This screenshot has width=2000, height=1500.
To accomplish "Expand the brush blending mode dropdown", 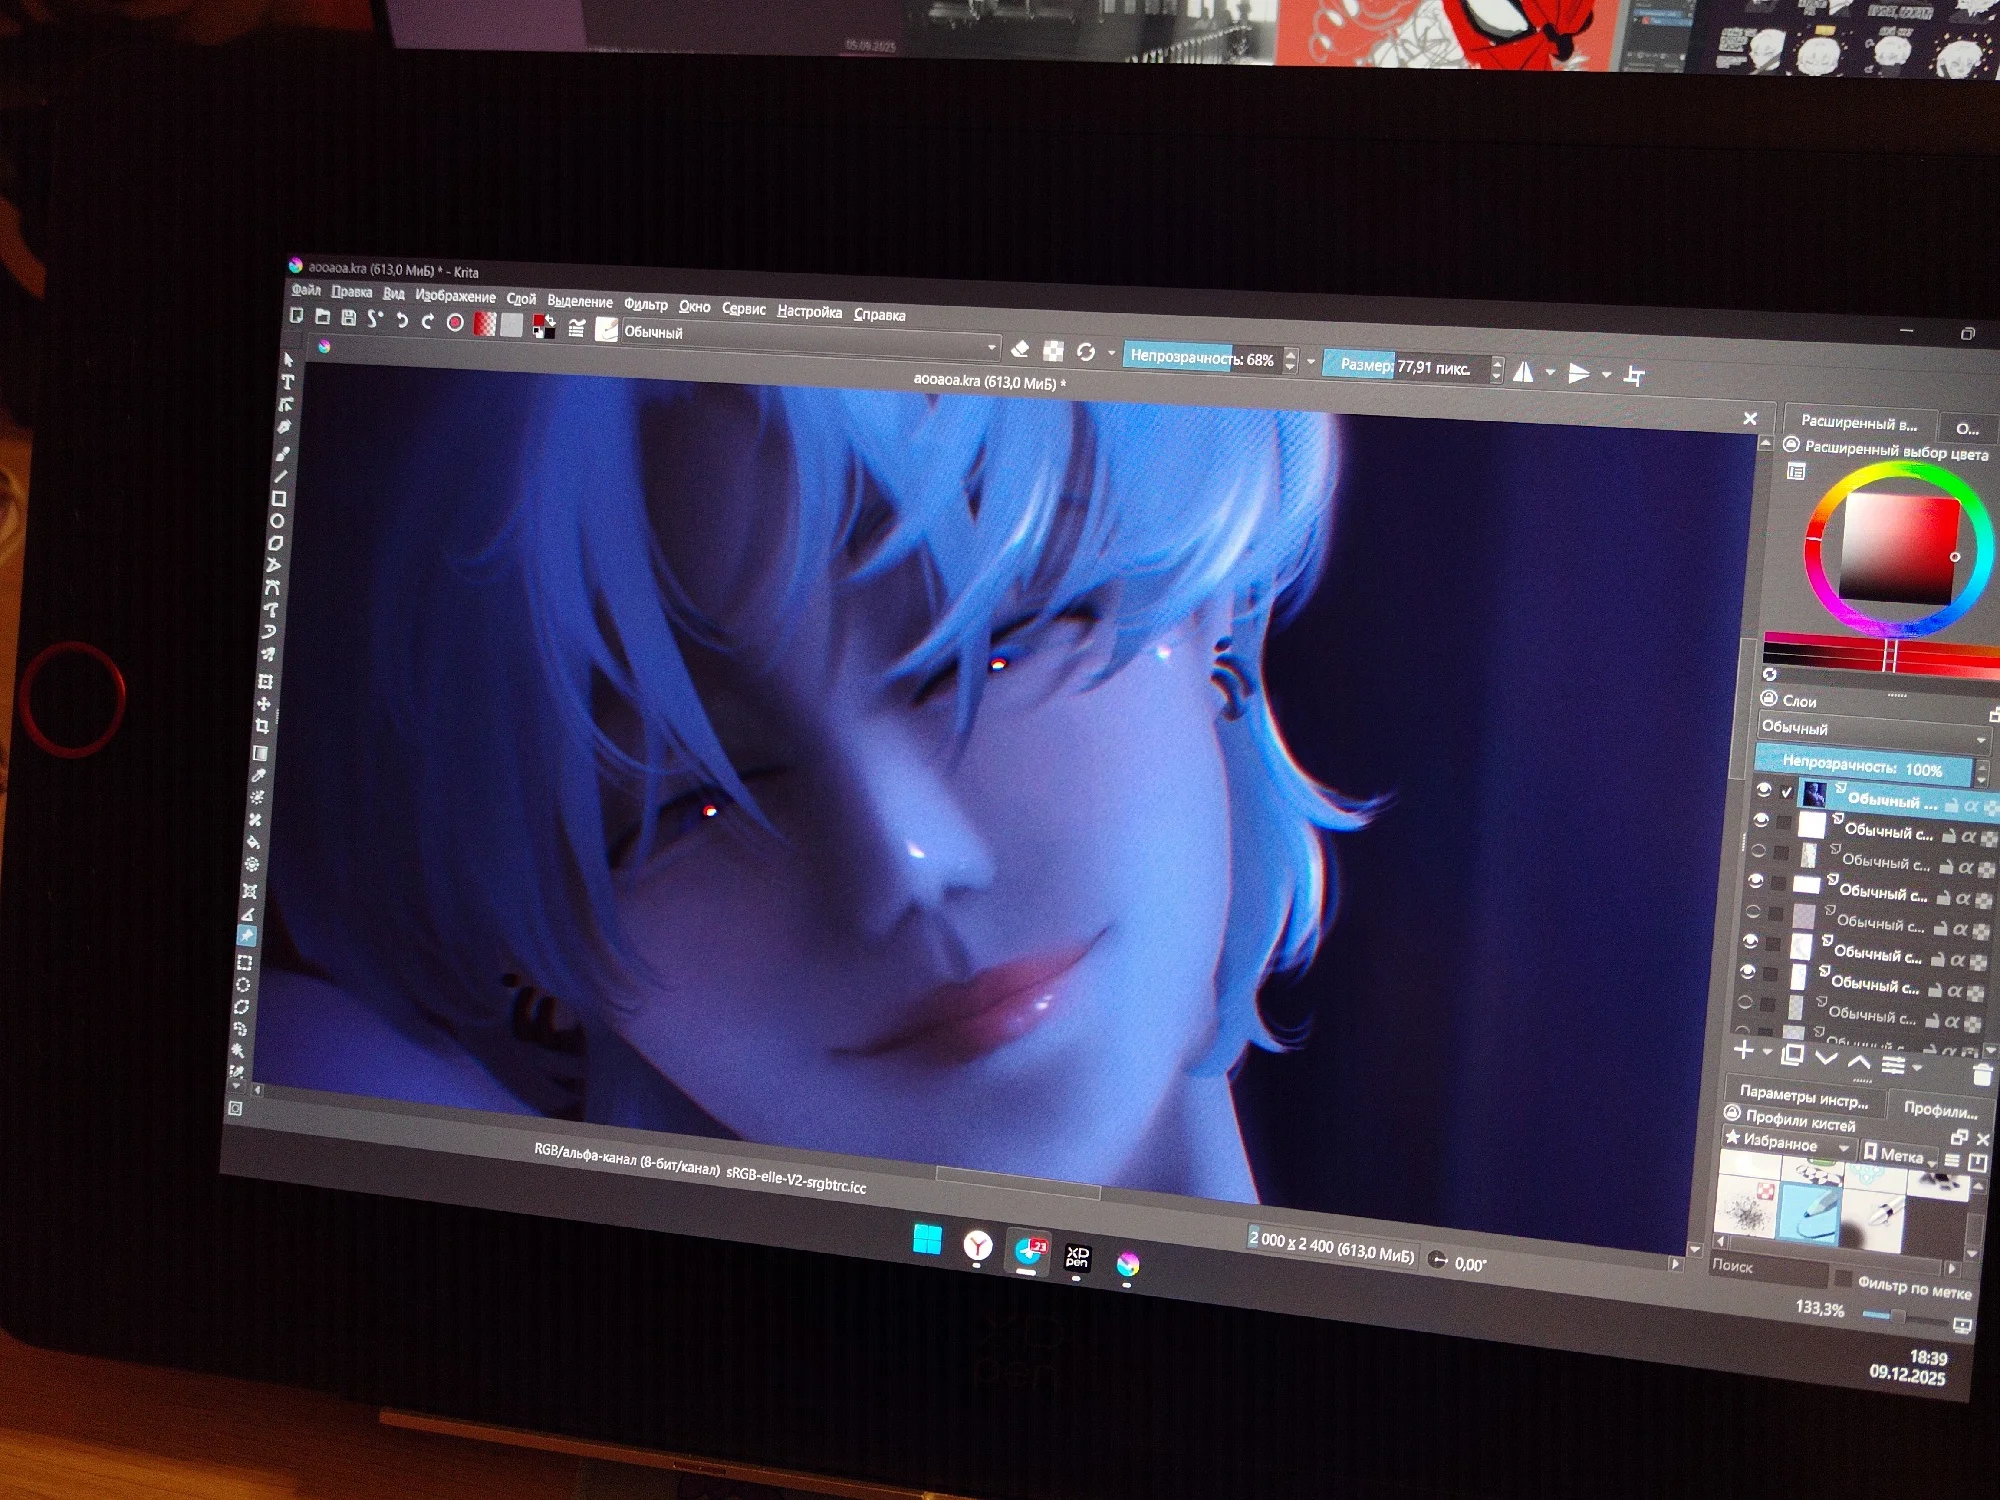I will 992,347.
